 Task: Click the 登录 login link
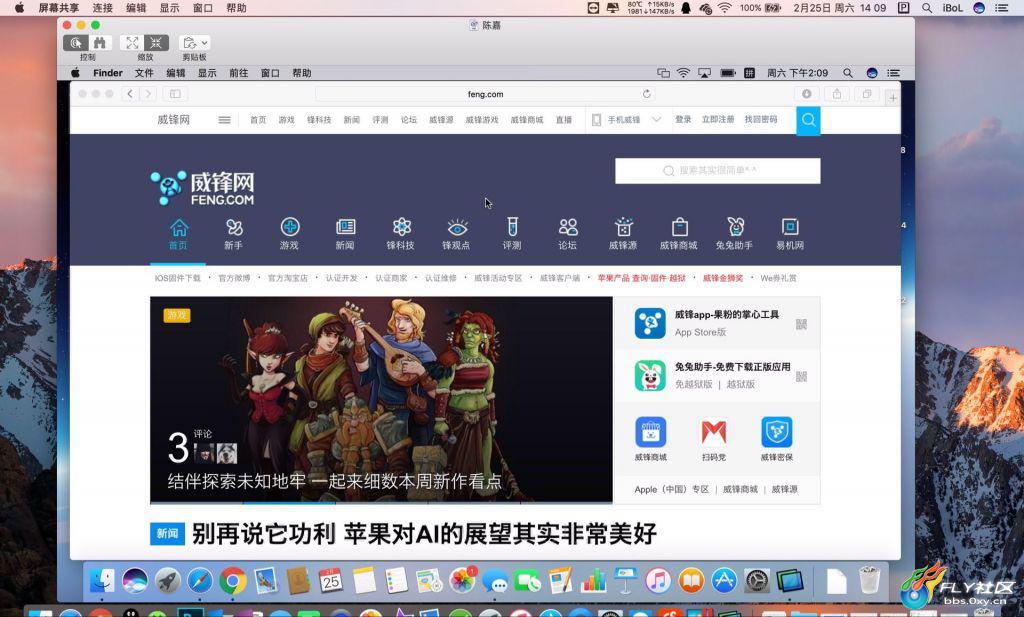[x=683, y=119]
